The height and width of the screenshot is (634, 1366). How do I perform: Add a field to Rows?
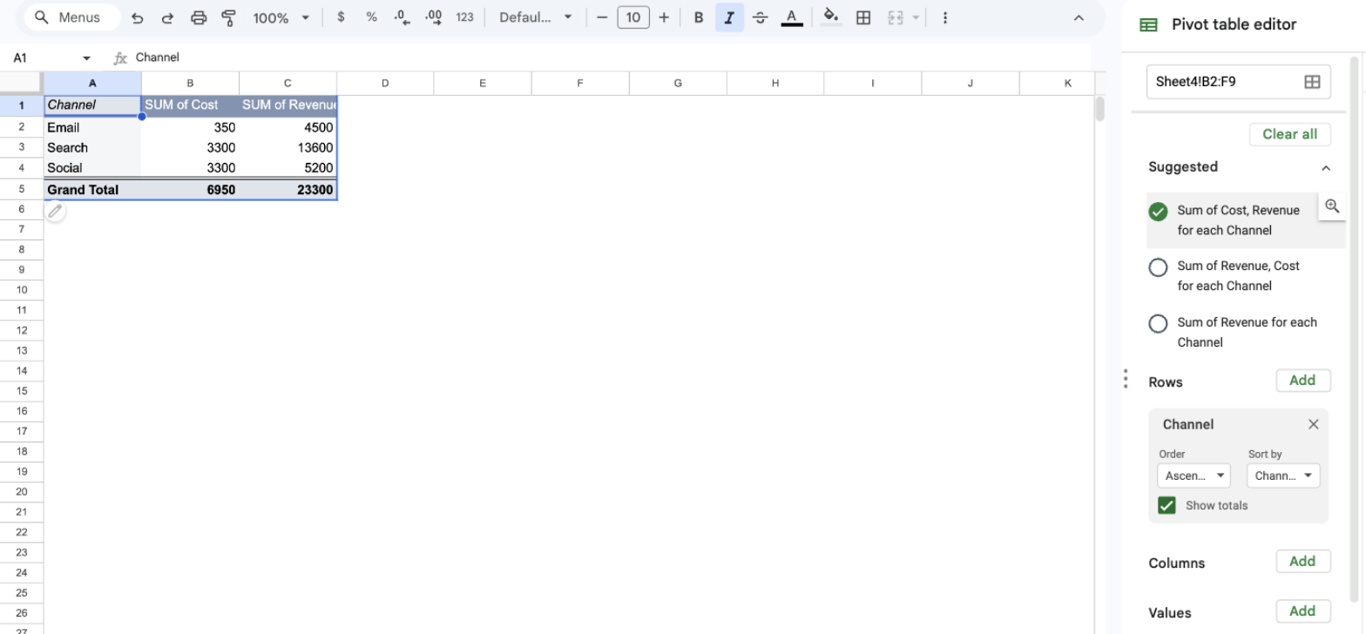(x=1303, y=380)
